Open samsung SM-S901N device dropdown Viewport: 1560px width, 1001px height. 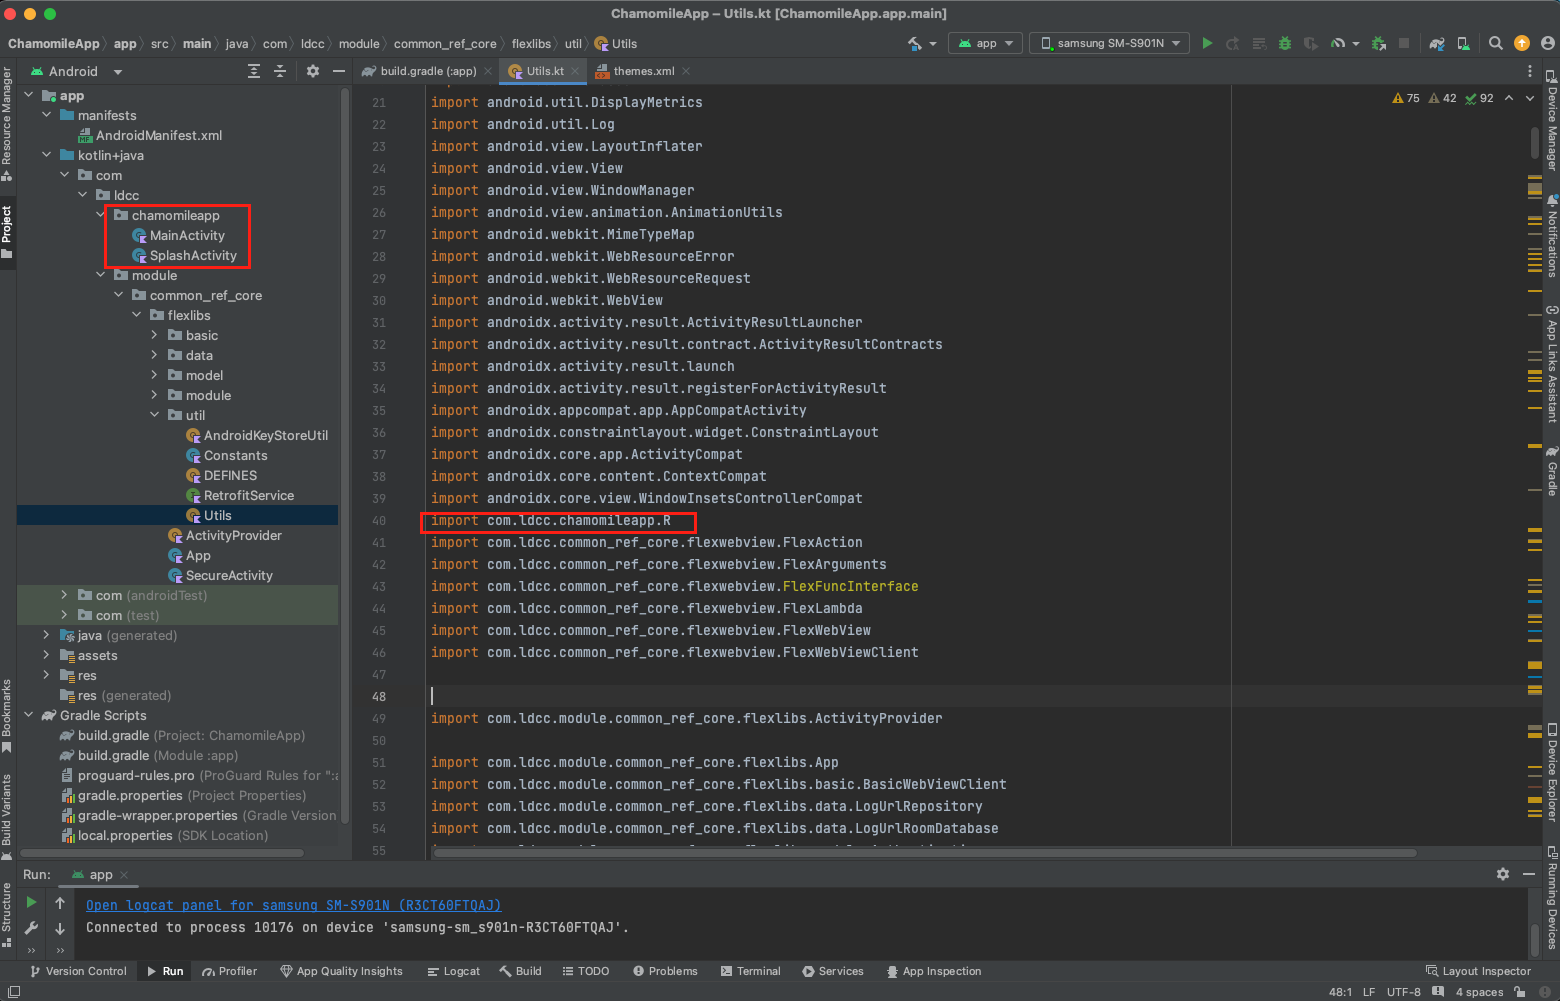1109,43
